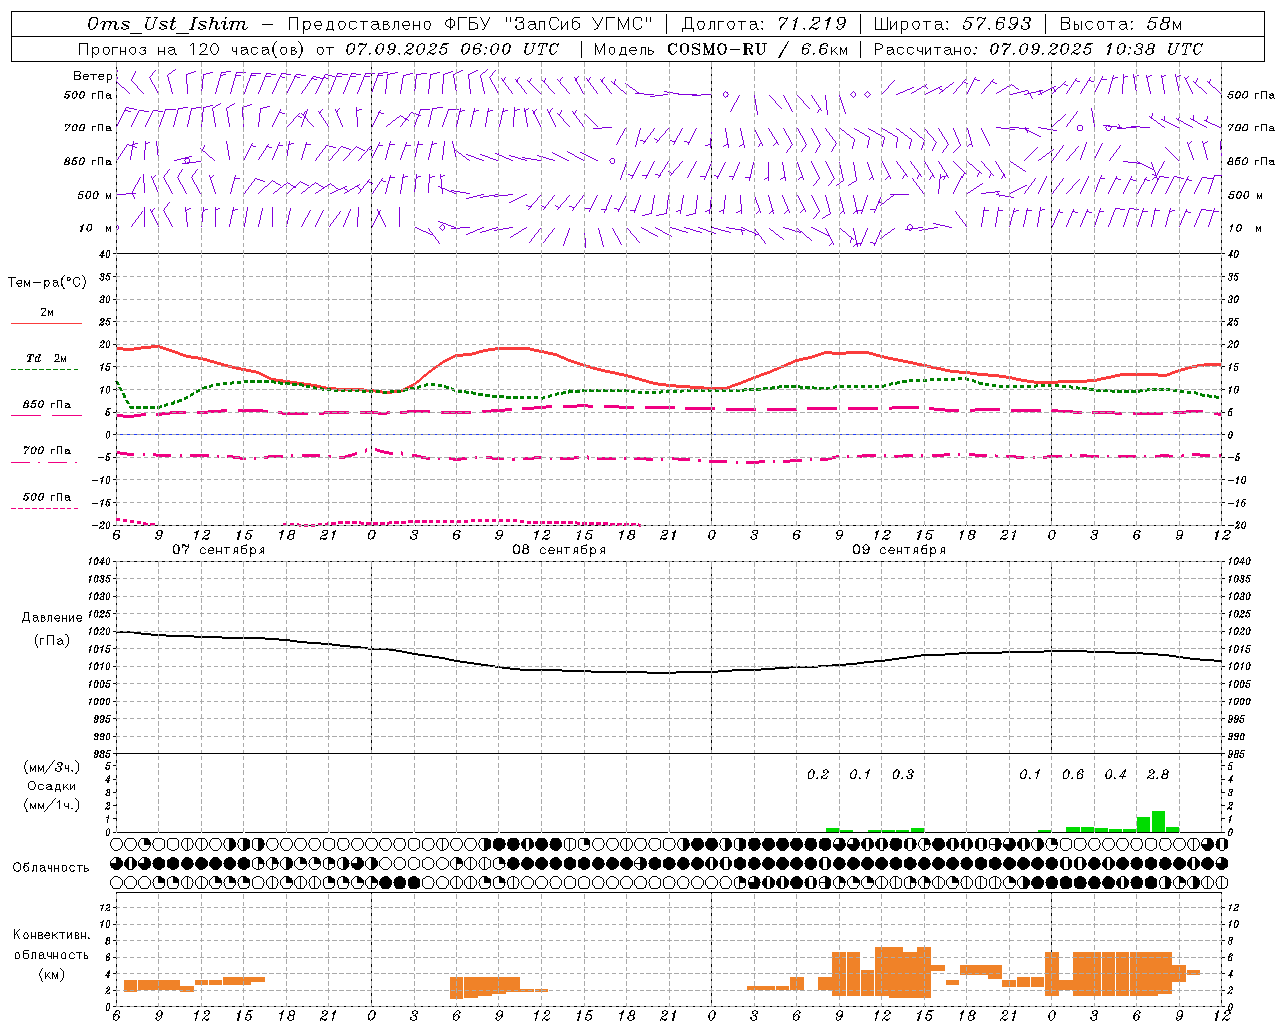1280x1024 pixels.
Task: Click the Модель COSMO-RU / 6.6км label
Action: coord(721,49)
